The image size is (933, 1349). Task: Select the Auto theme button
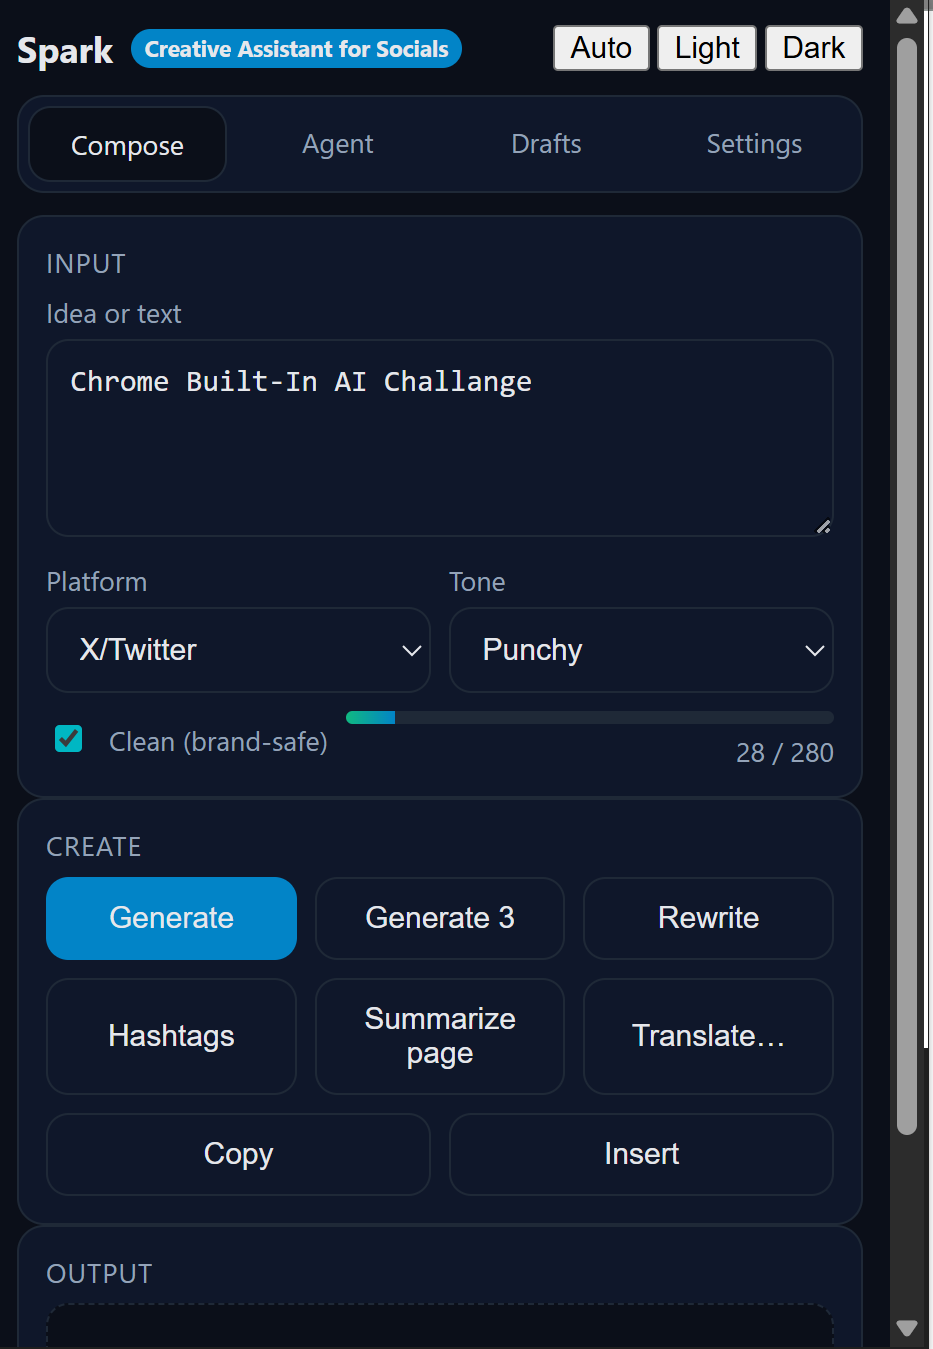coord(601,48)
